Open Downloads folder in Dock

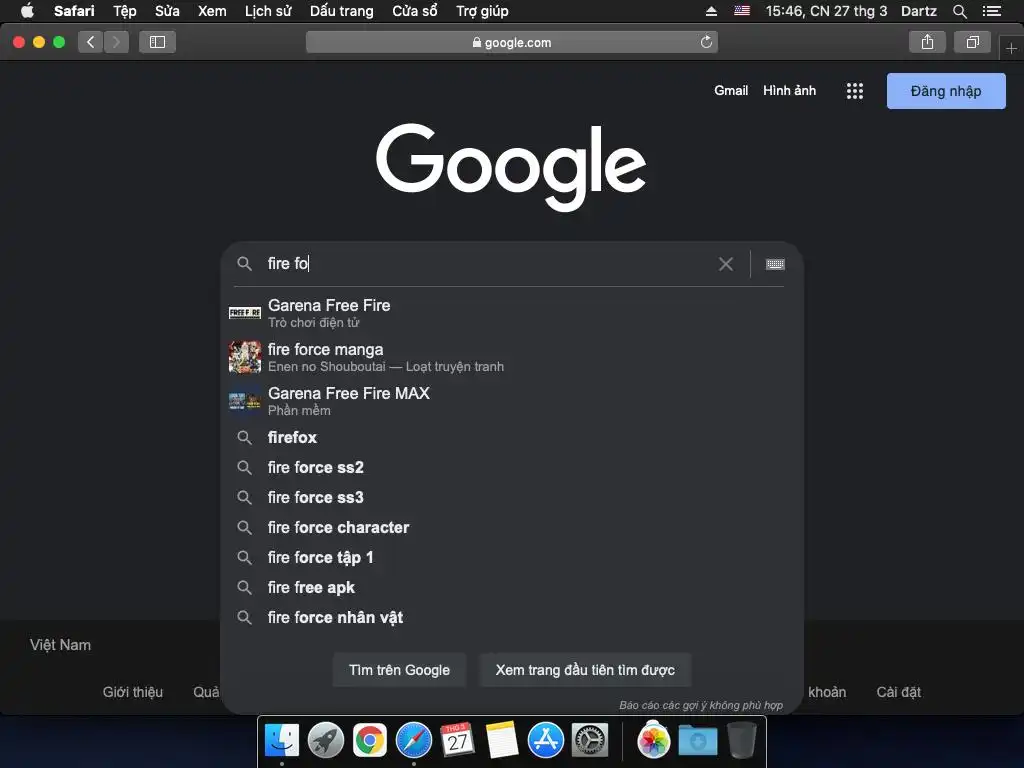click(x=697, y=740)
